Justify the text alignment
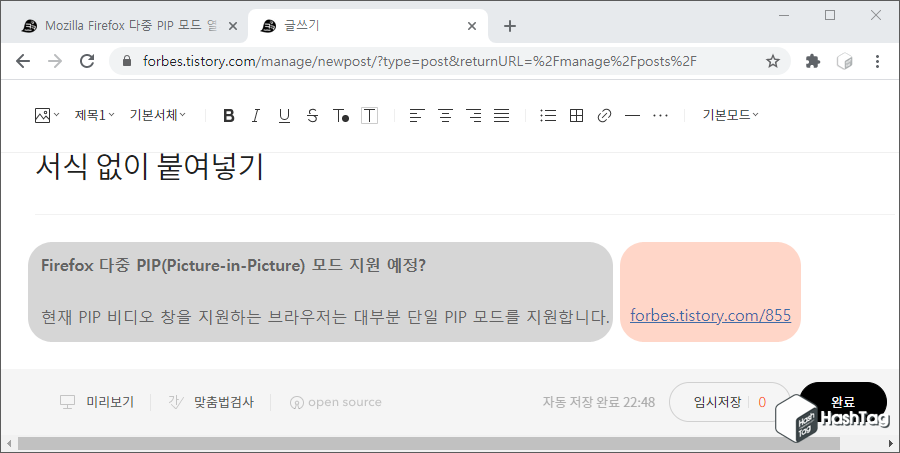 [x=502, y=116]
